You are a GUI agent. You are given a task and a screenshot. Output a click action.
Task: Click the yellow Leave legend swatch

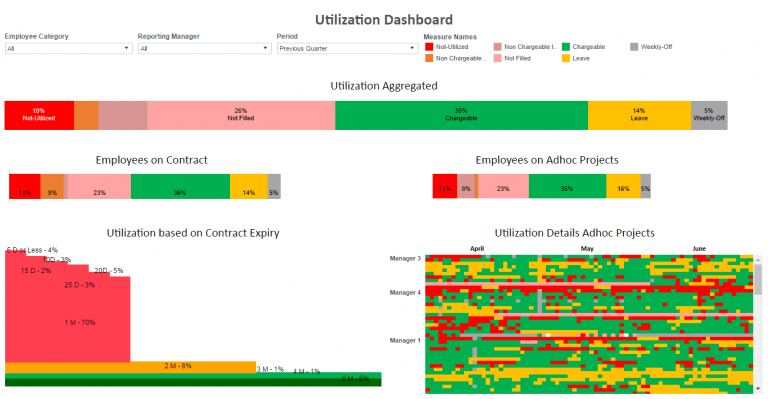[566, 58]
